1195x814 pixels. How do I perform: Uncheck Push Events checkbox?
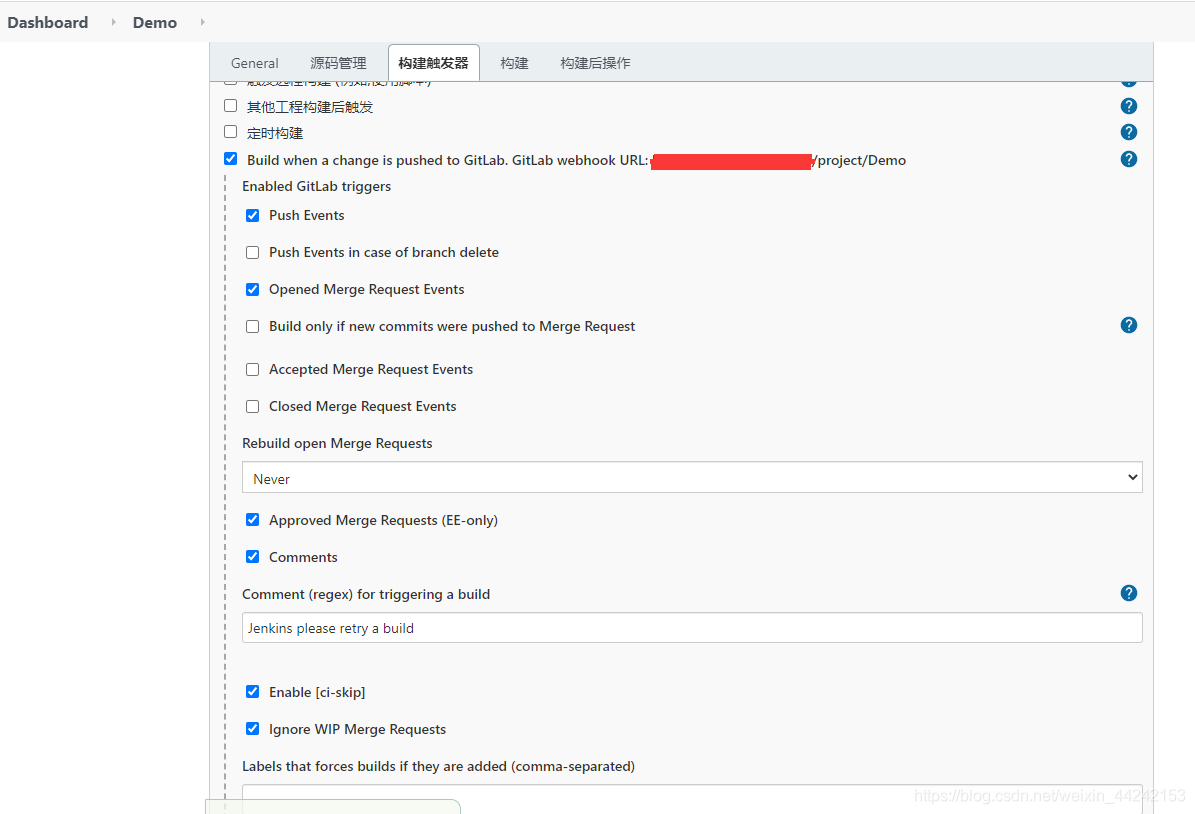pyautogui.click(x=252, y=216)
